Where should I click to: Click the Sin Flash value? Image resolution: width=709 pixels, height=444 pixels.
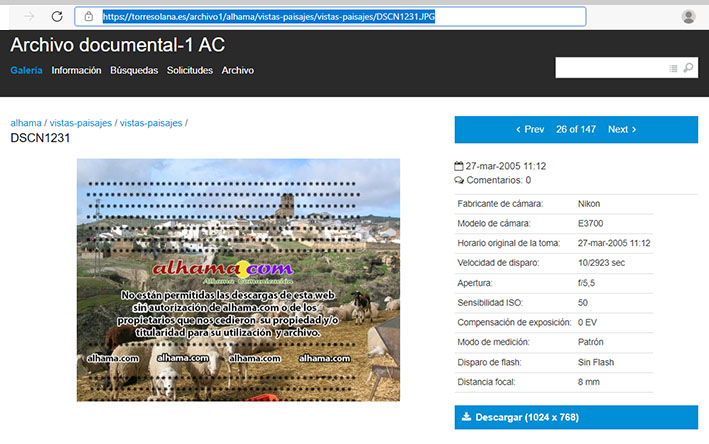tap(596, 362)
